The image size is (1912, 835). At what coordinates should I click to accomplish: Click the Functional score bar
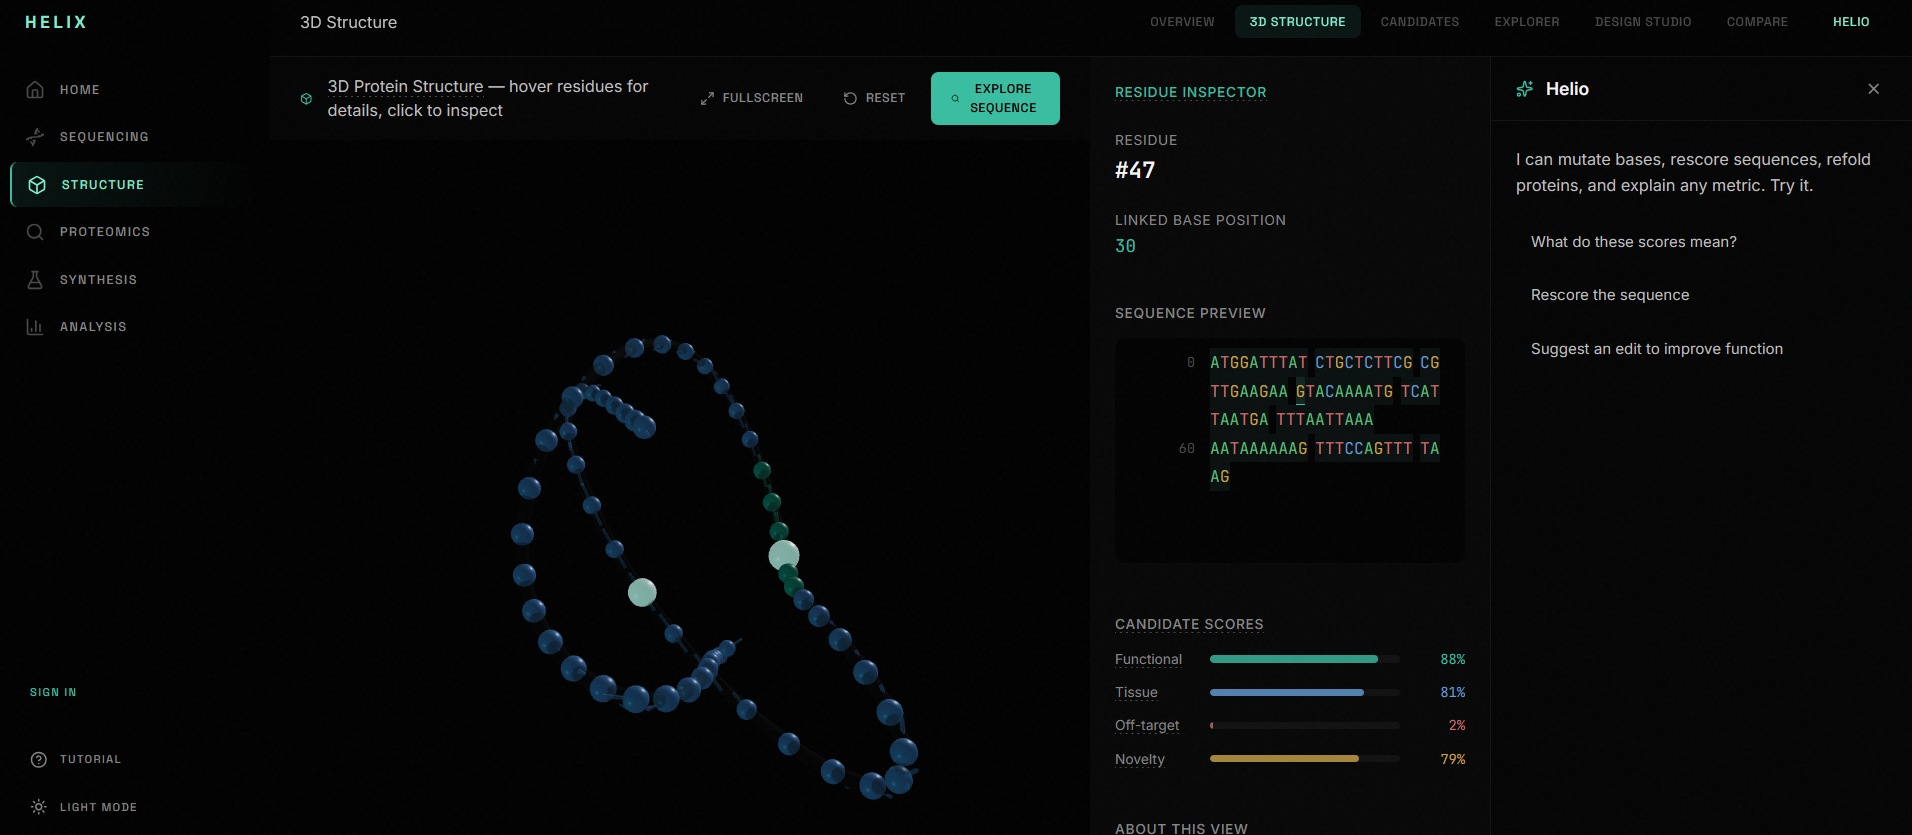click(1304, 659)
